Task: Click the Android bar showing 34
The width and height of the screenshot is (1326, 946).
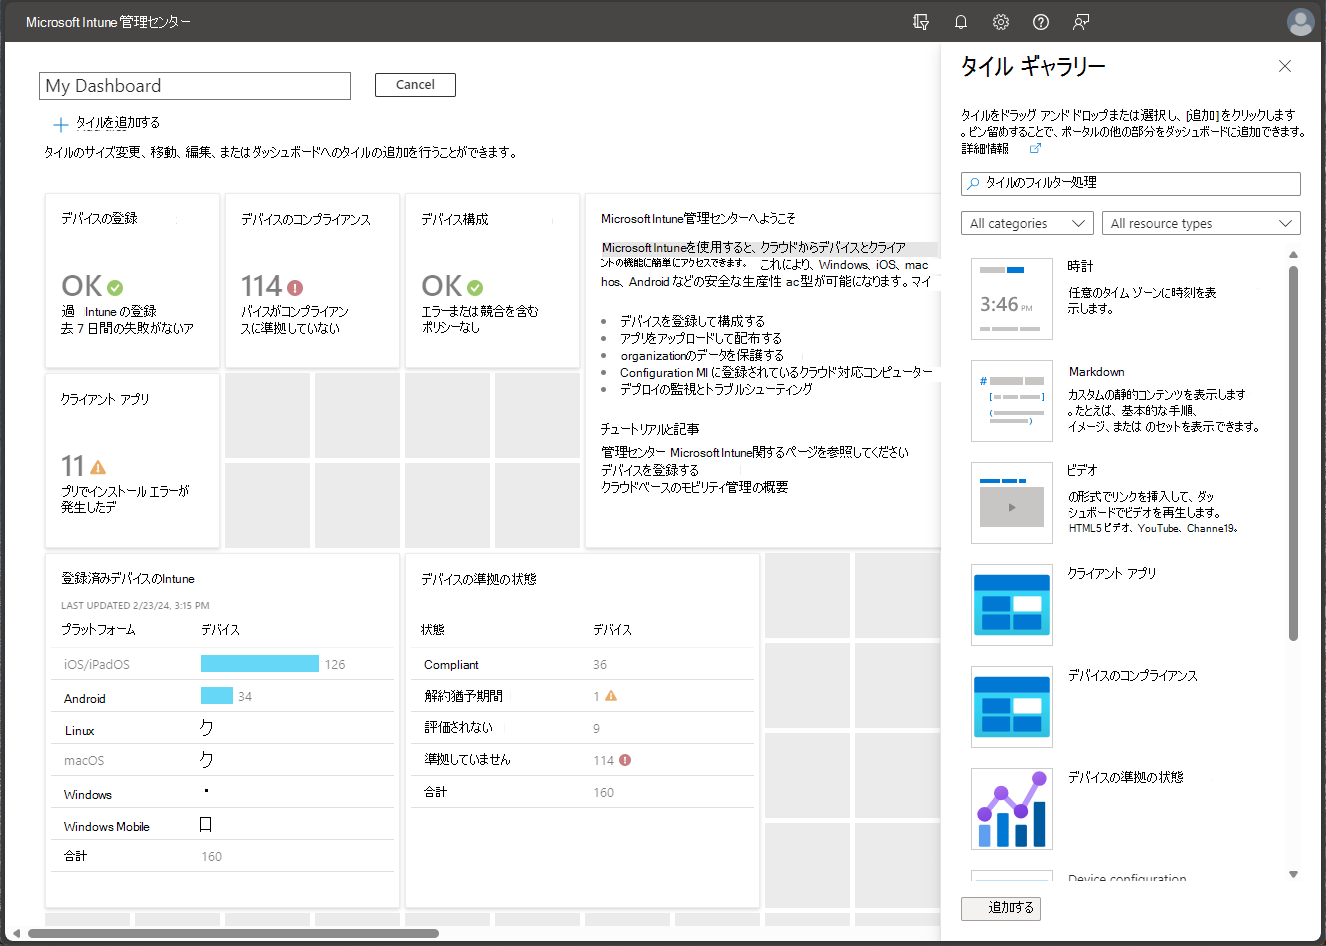Action: point(217,696)
